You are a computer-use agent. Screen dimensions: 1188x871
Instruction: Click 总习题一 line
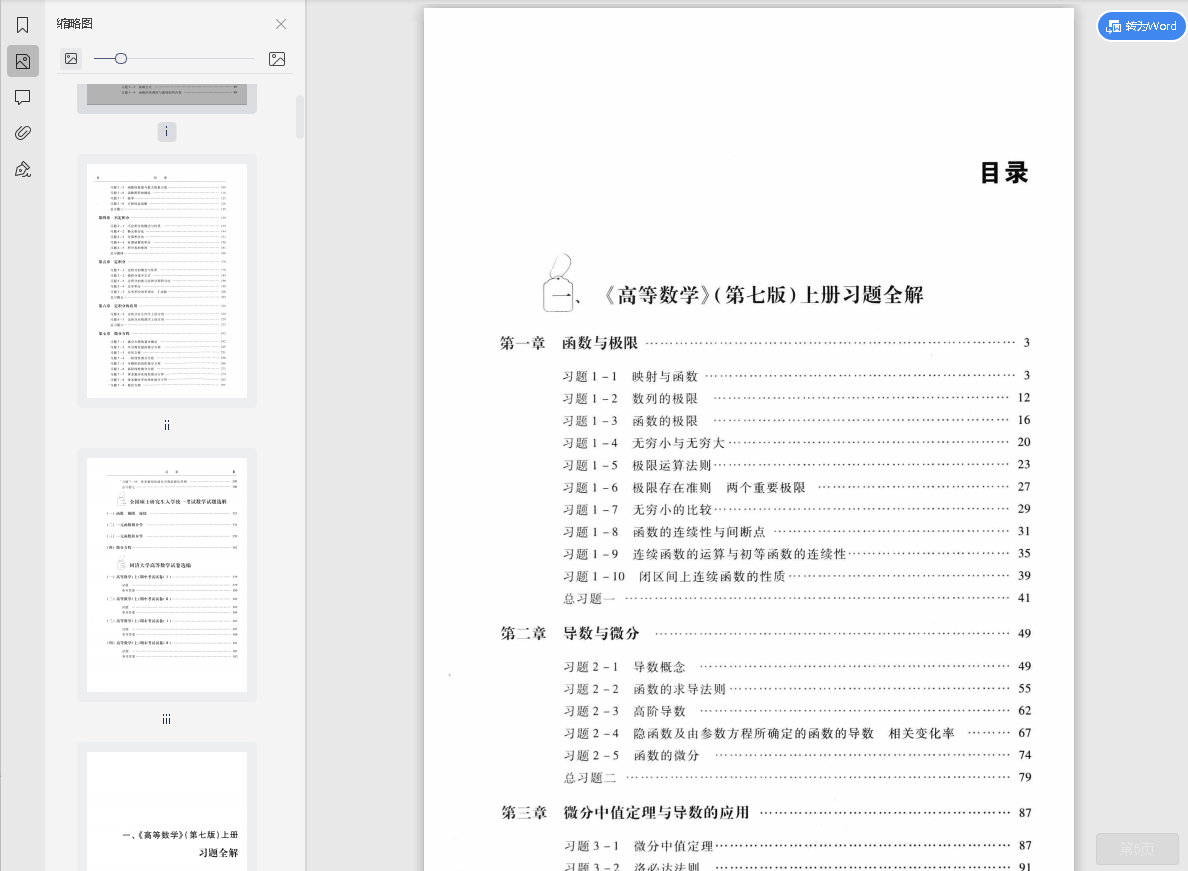[796, 598]
